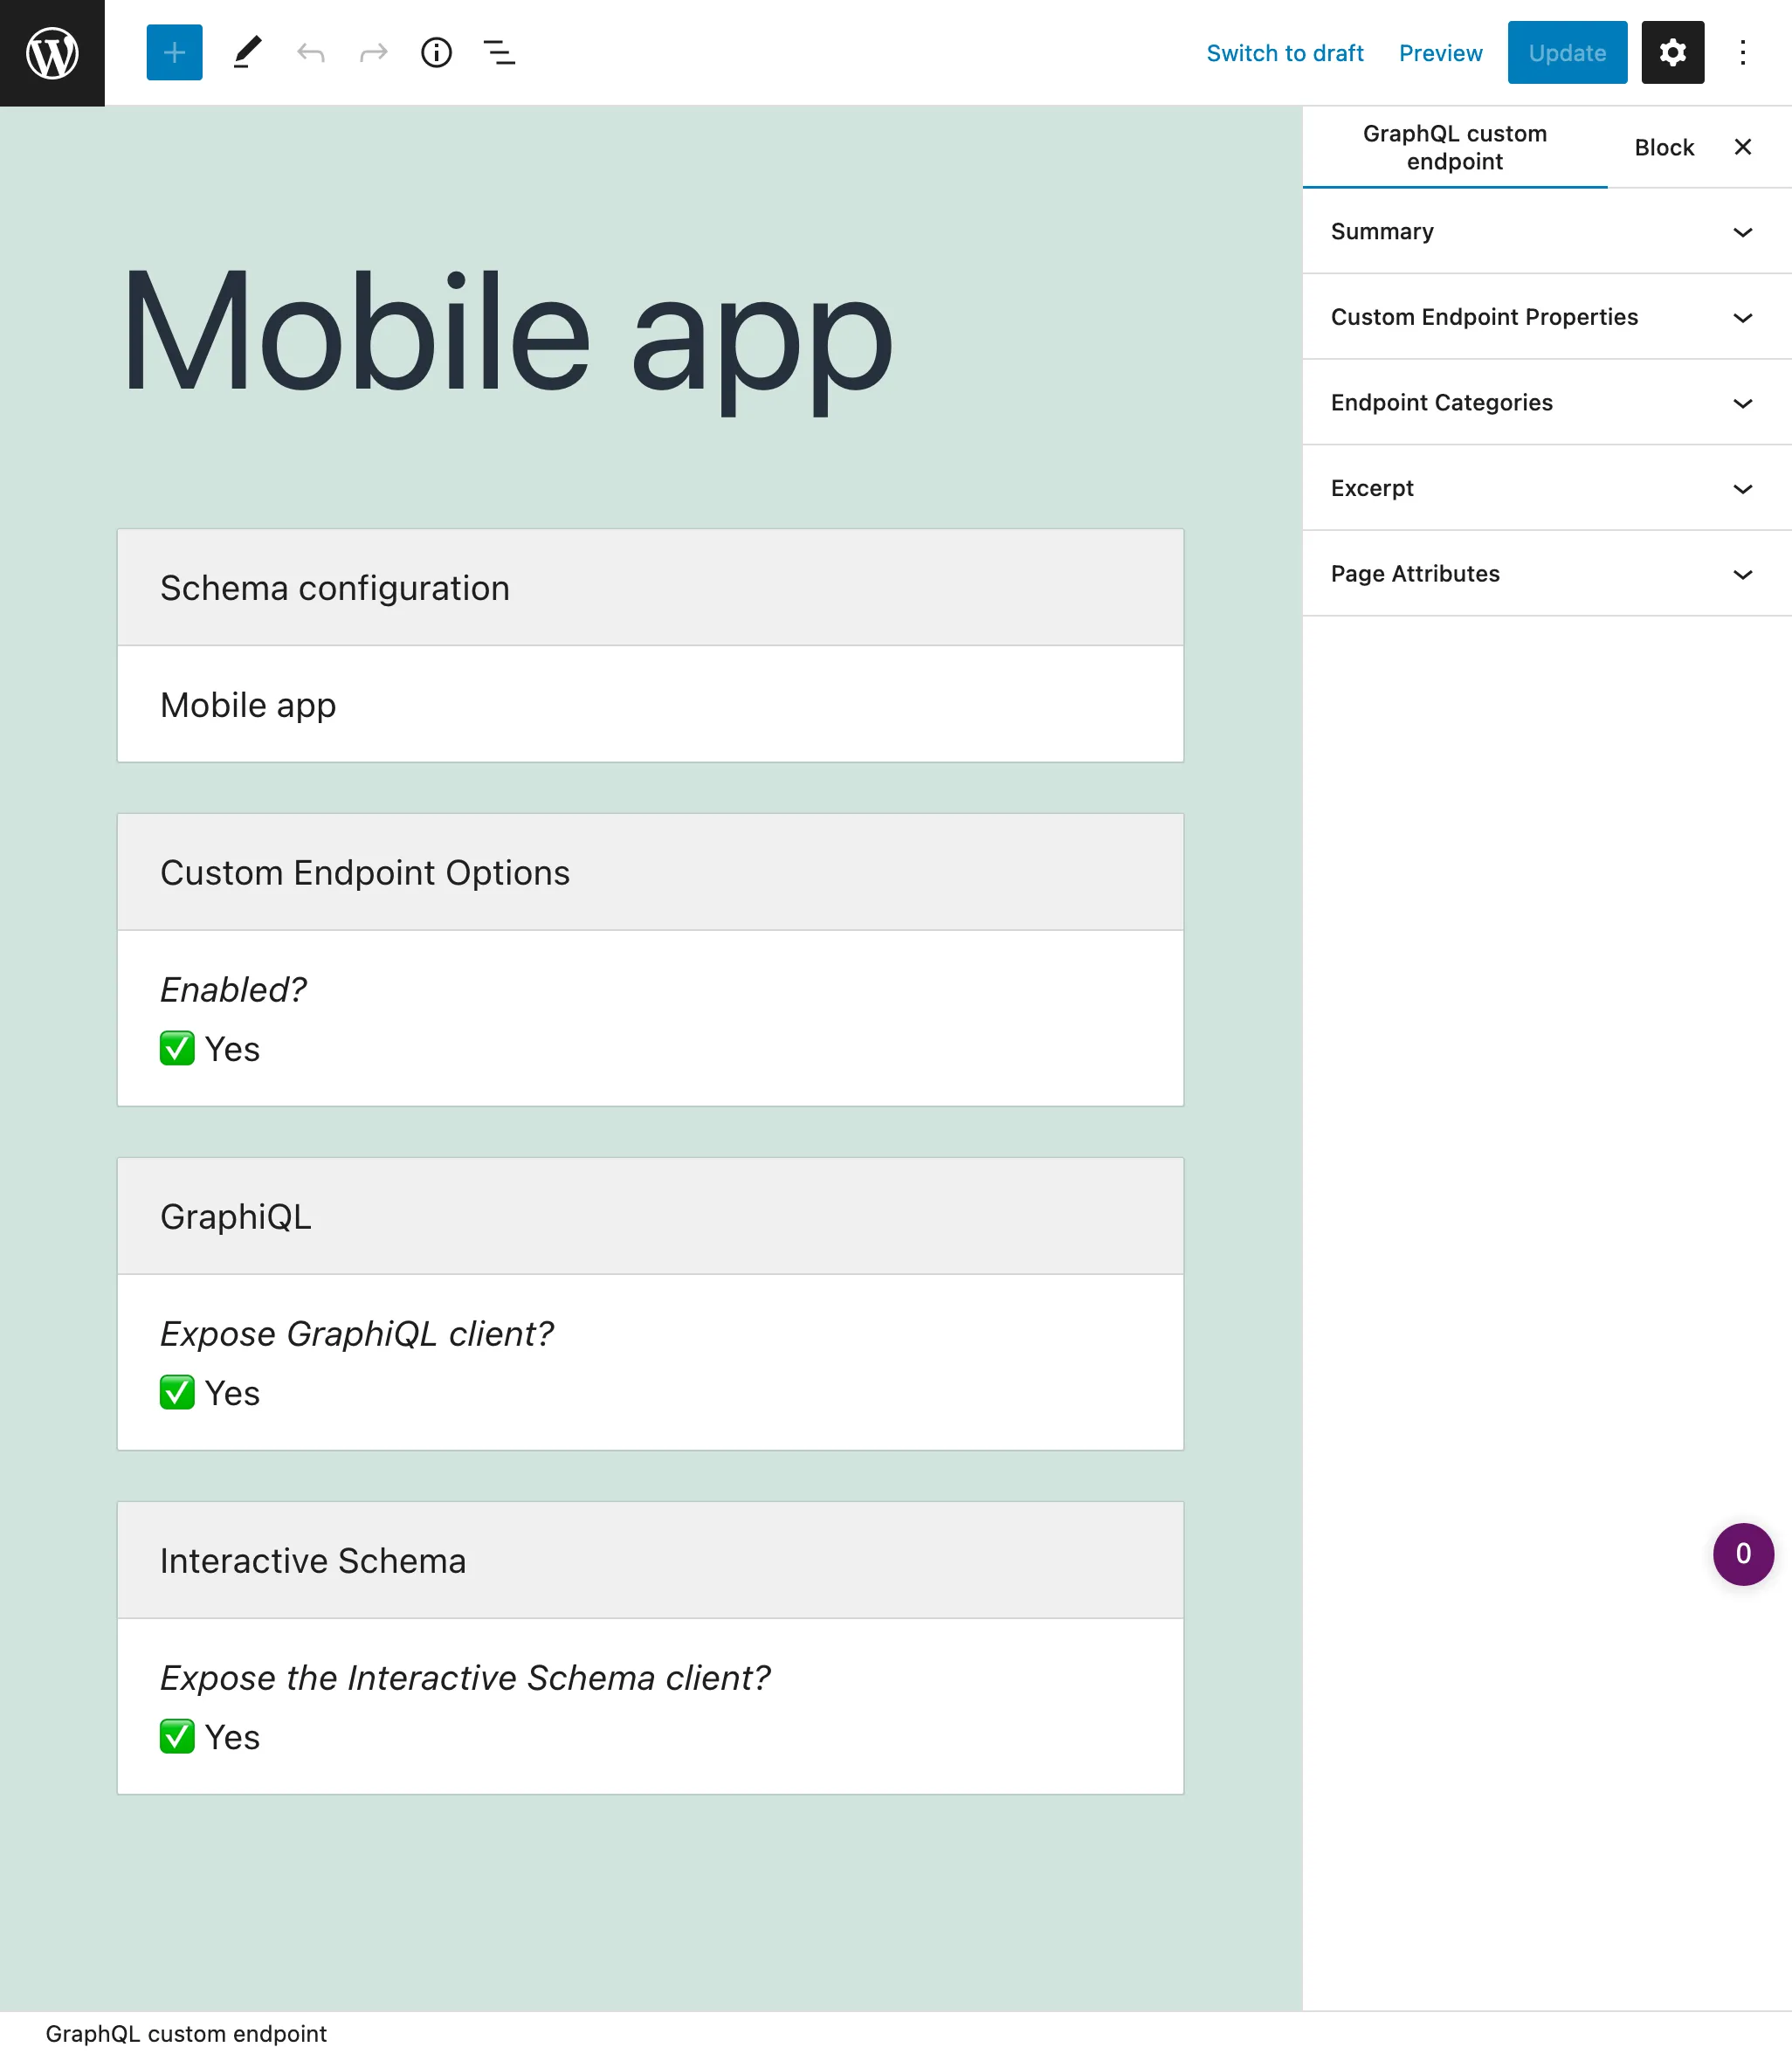
Task: Redo the undone change
Action: click(373, 52)
